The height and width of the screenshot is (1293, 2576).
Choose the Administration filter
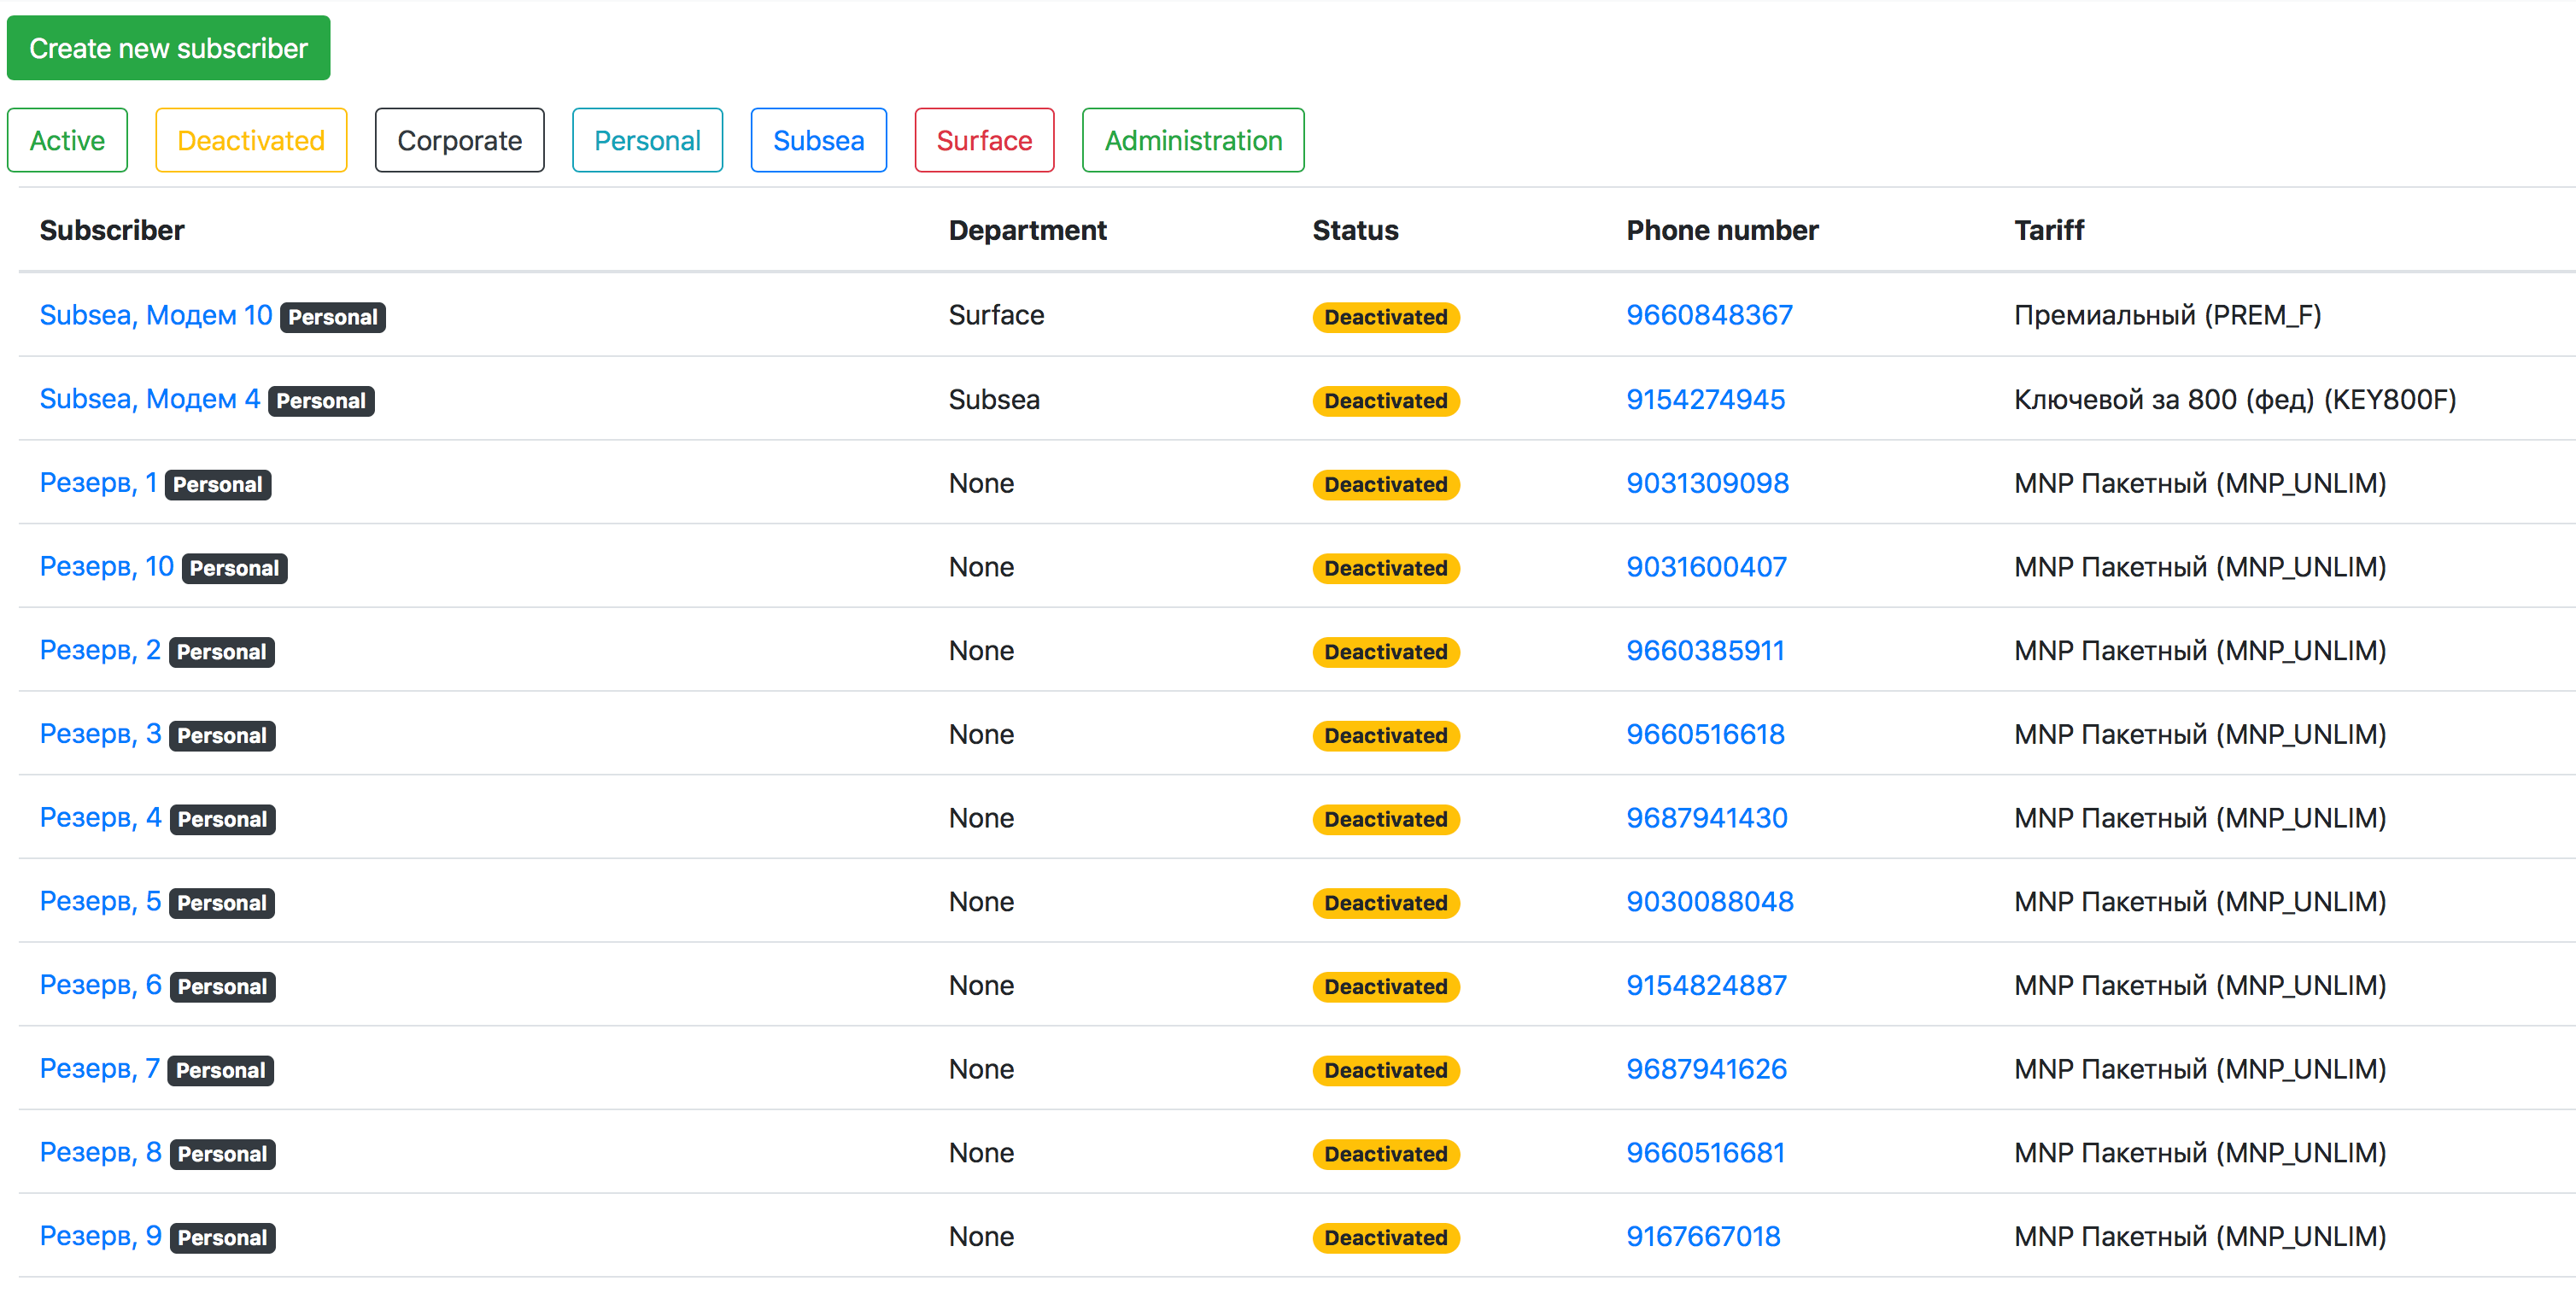[x=1193, y=140]
